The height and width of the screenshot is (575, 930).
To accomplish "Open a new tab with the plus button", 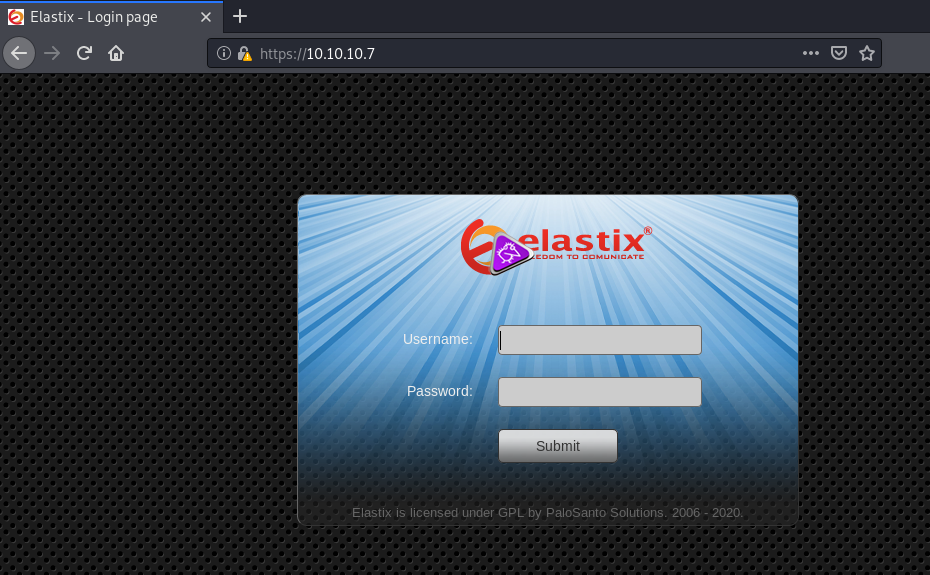I will point(240,17).
